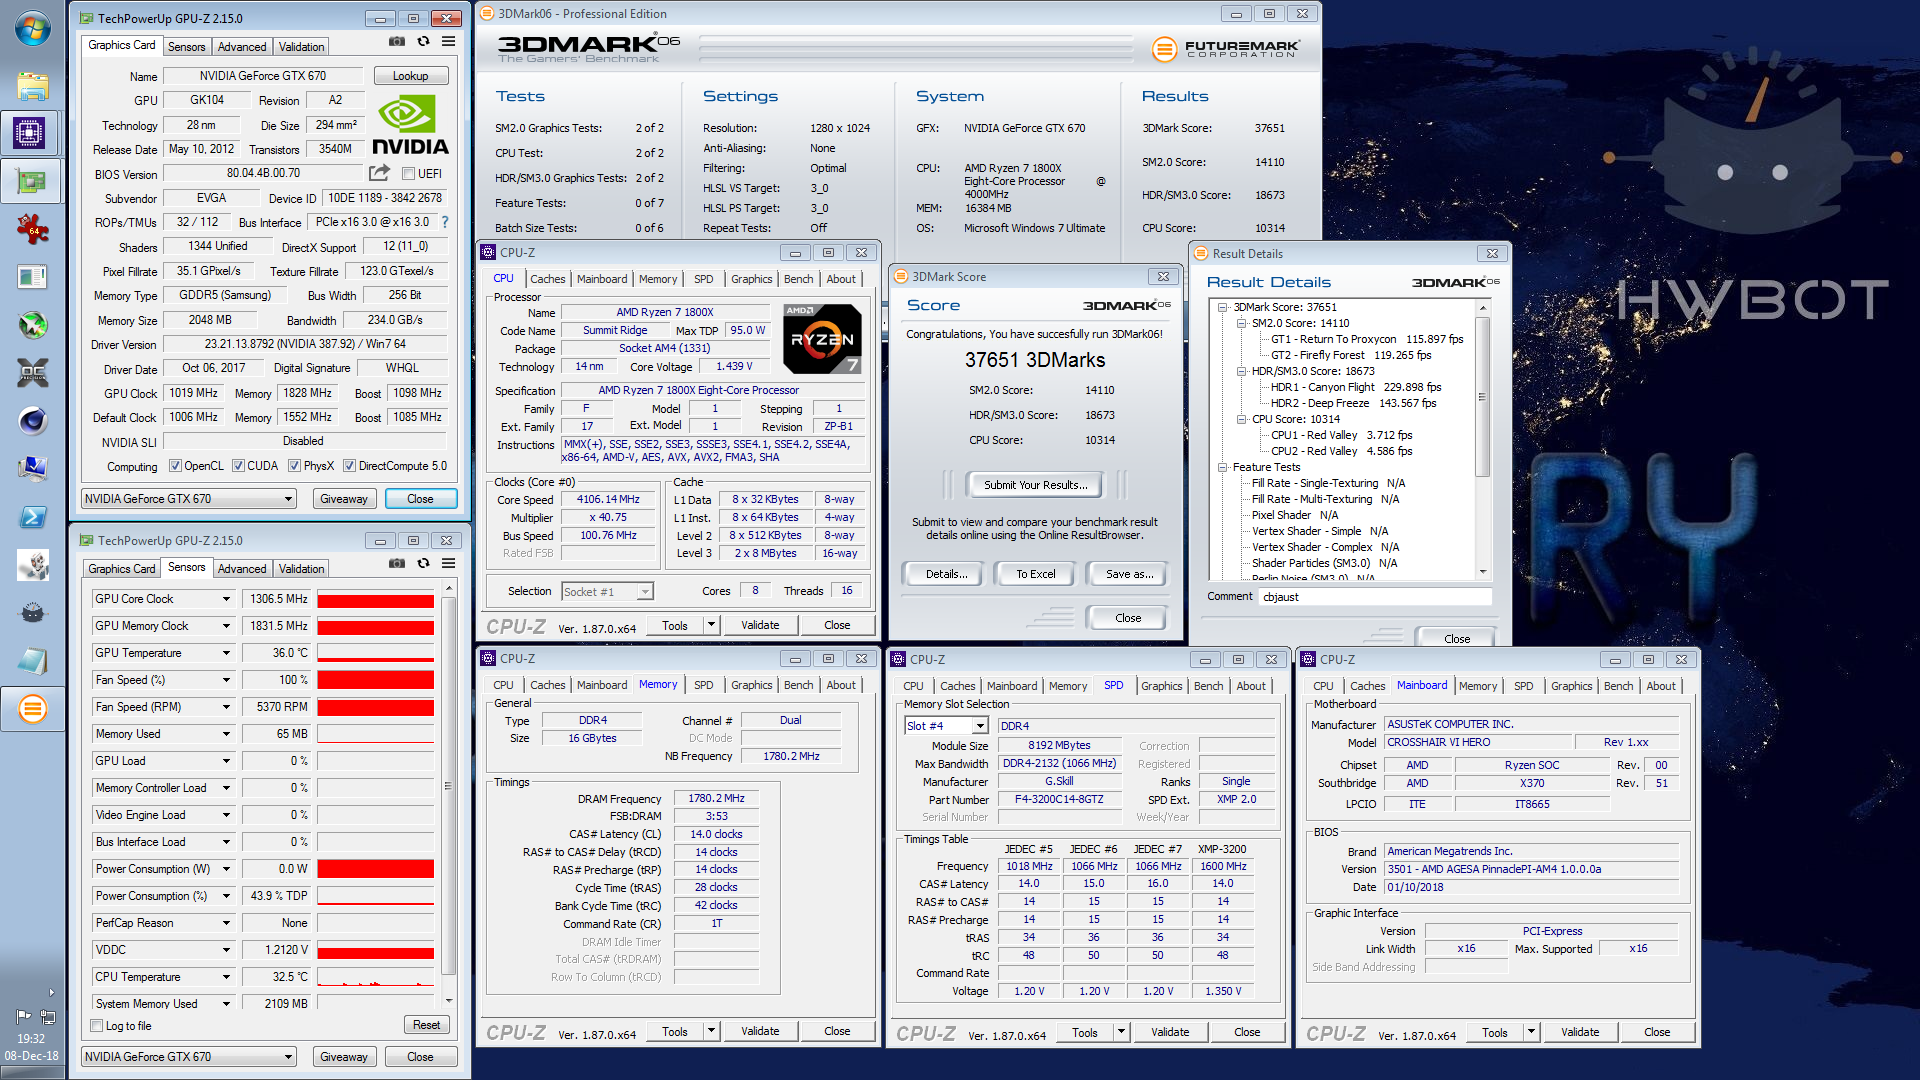Click the NVIDIA logo in GPU-Z

pyautogui.click(x=410, y=125)
